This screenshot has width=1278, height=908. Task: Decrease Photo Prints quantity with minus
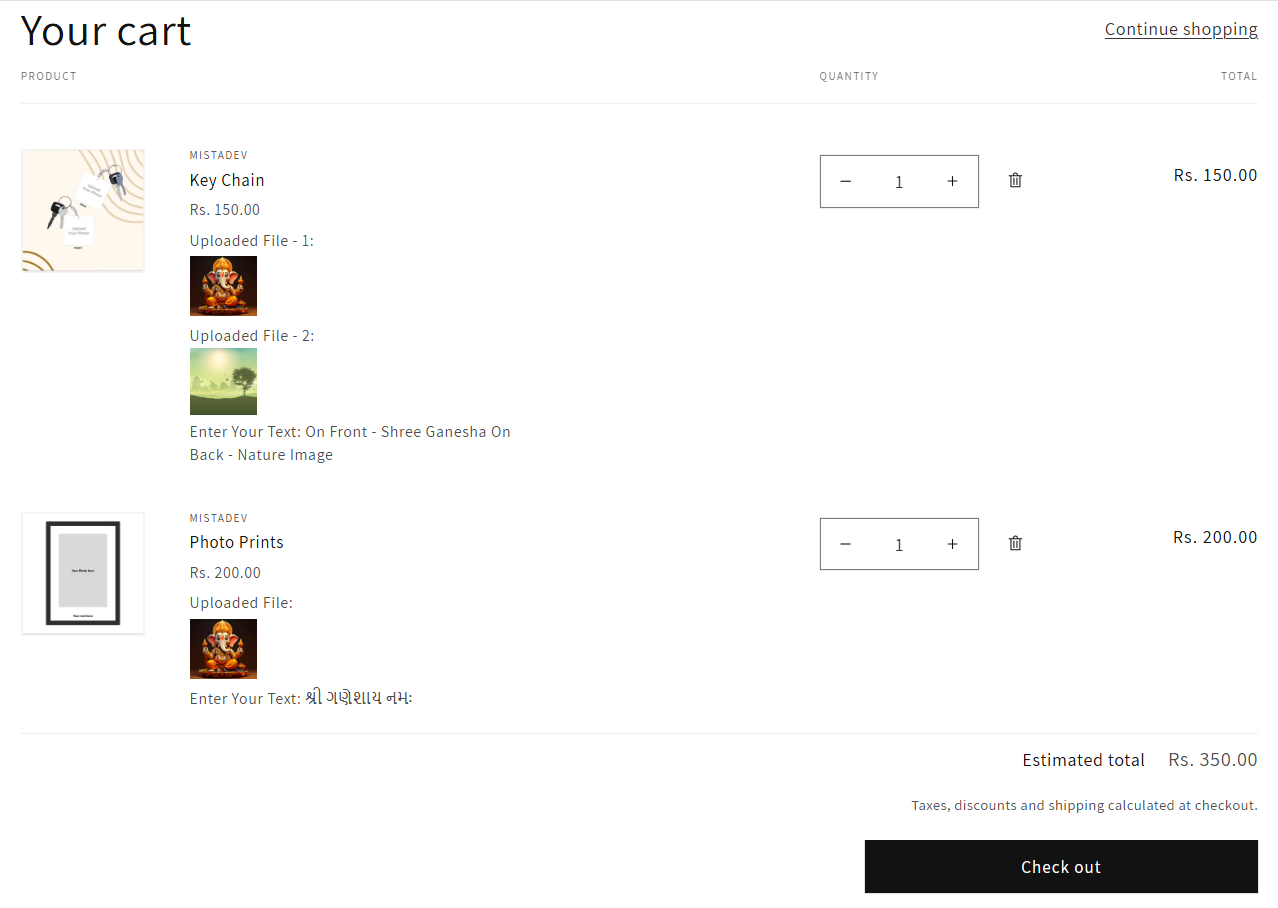pyautogui.click(x=846, y=544)
